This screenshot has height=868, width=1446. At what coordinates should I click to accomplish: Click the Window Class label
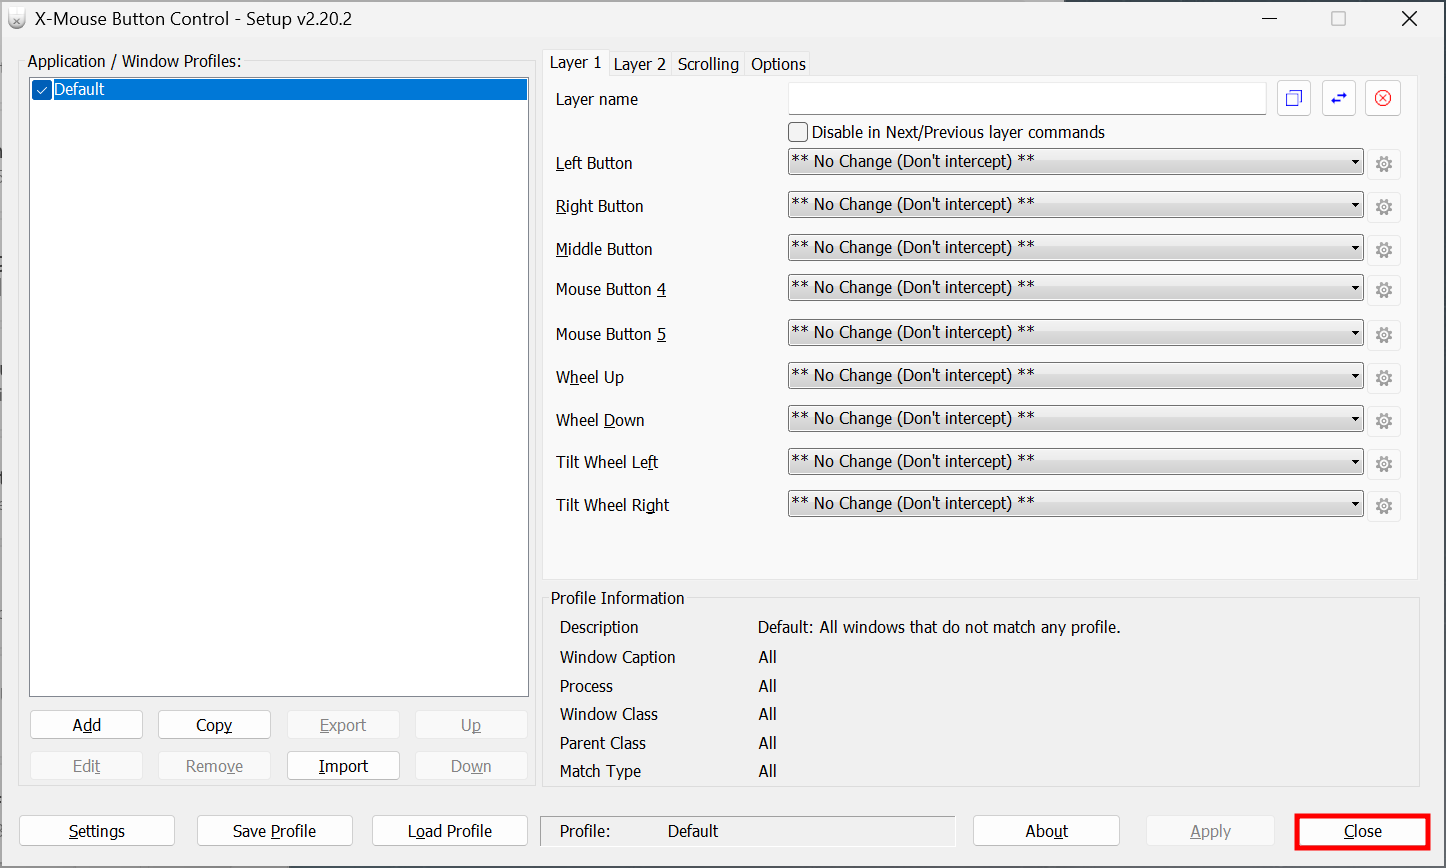(609, 714)
